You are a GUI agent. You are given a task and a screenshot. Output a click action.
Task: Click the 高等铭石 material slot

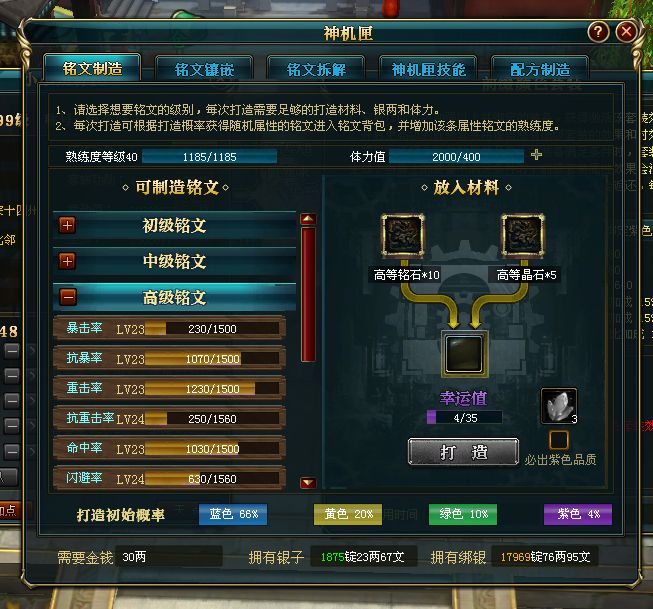(x=403, y=235)
